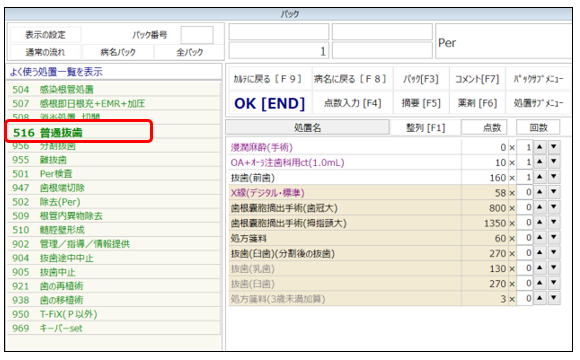This screenshot has width=580, height=360.
Task: Increase count for 処方箋料(3歳未満加算)
Action: click(x=540, y=299)
